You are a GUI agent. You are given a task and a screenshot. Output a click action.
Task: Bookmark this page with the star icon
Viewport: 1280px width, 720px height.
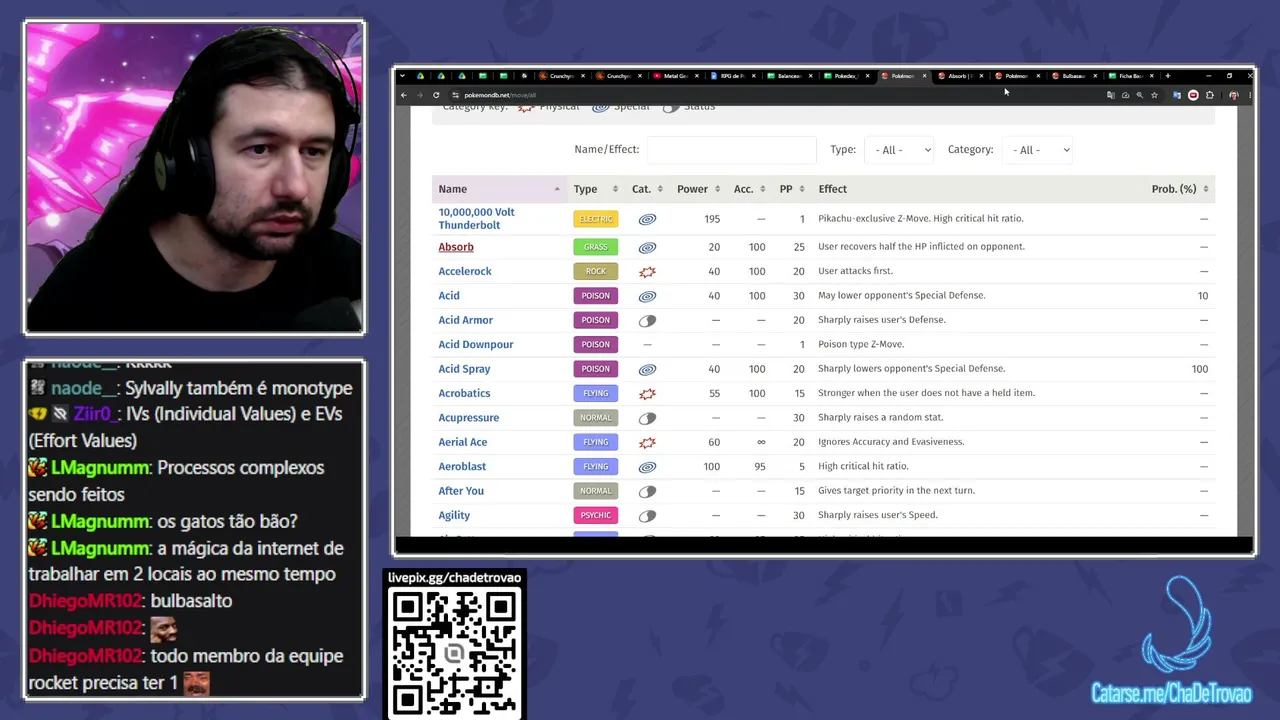pyautogui.click(x=1154, y=95)
